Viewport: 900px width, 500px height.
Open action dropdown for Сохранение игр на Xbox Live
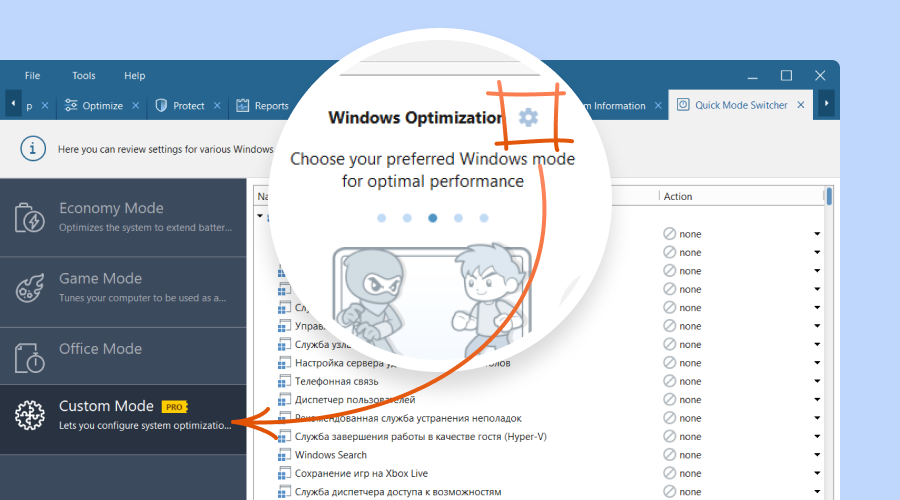pos(817,473)
